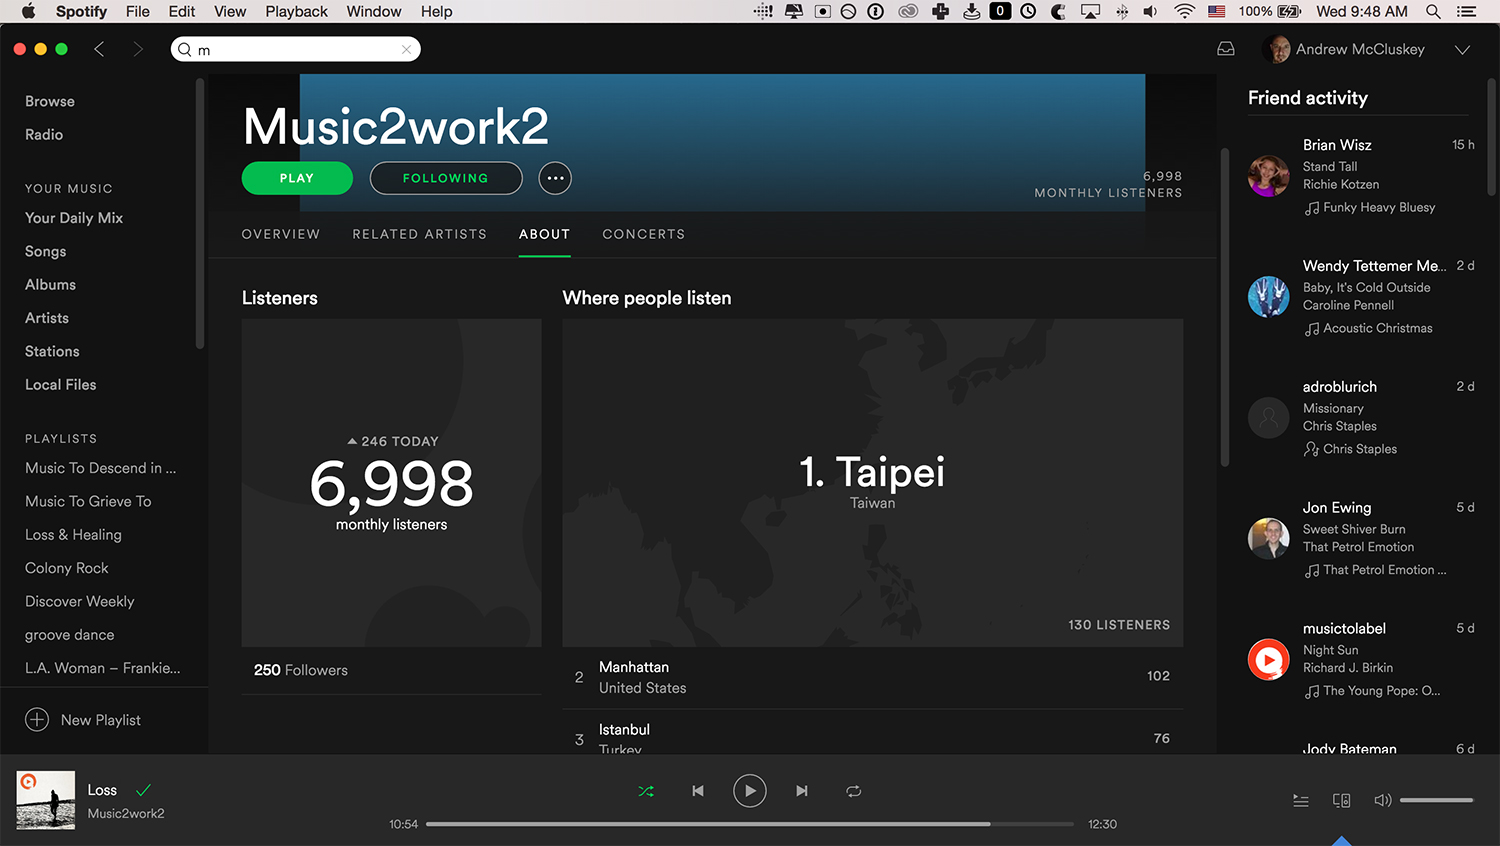Click musictolabel's avatar icon
Screen dimensions: 1500x846
point(1268,659)
